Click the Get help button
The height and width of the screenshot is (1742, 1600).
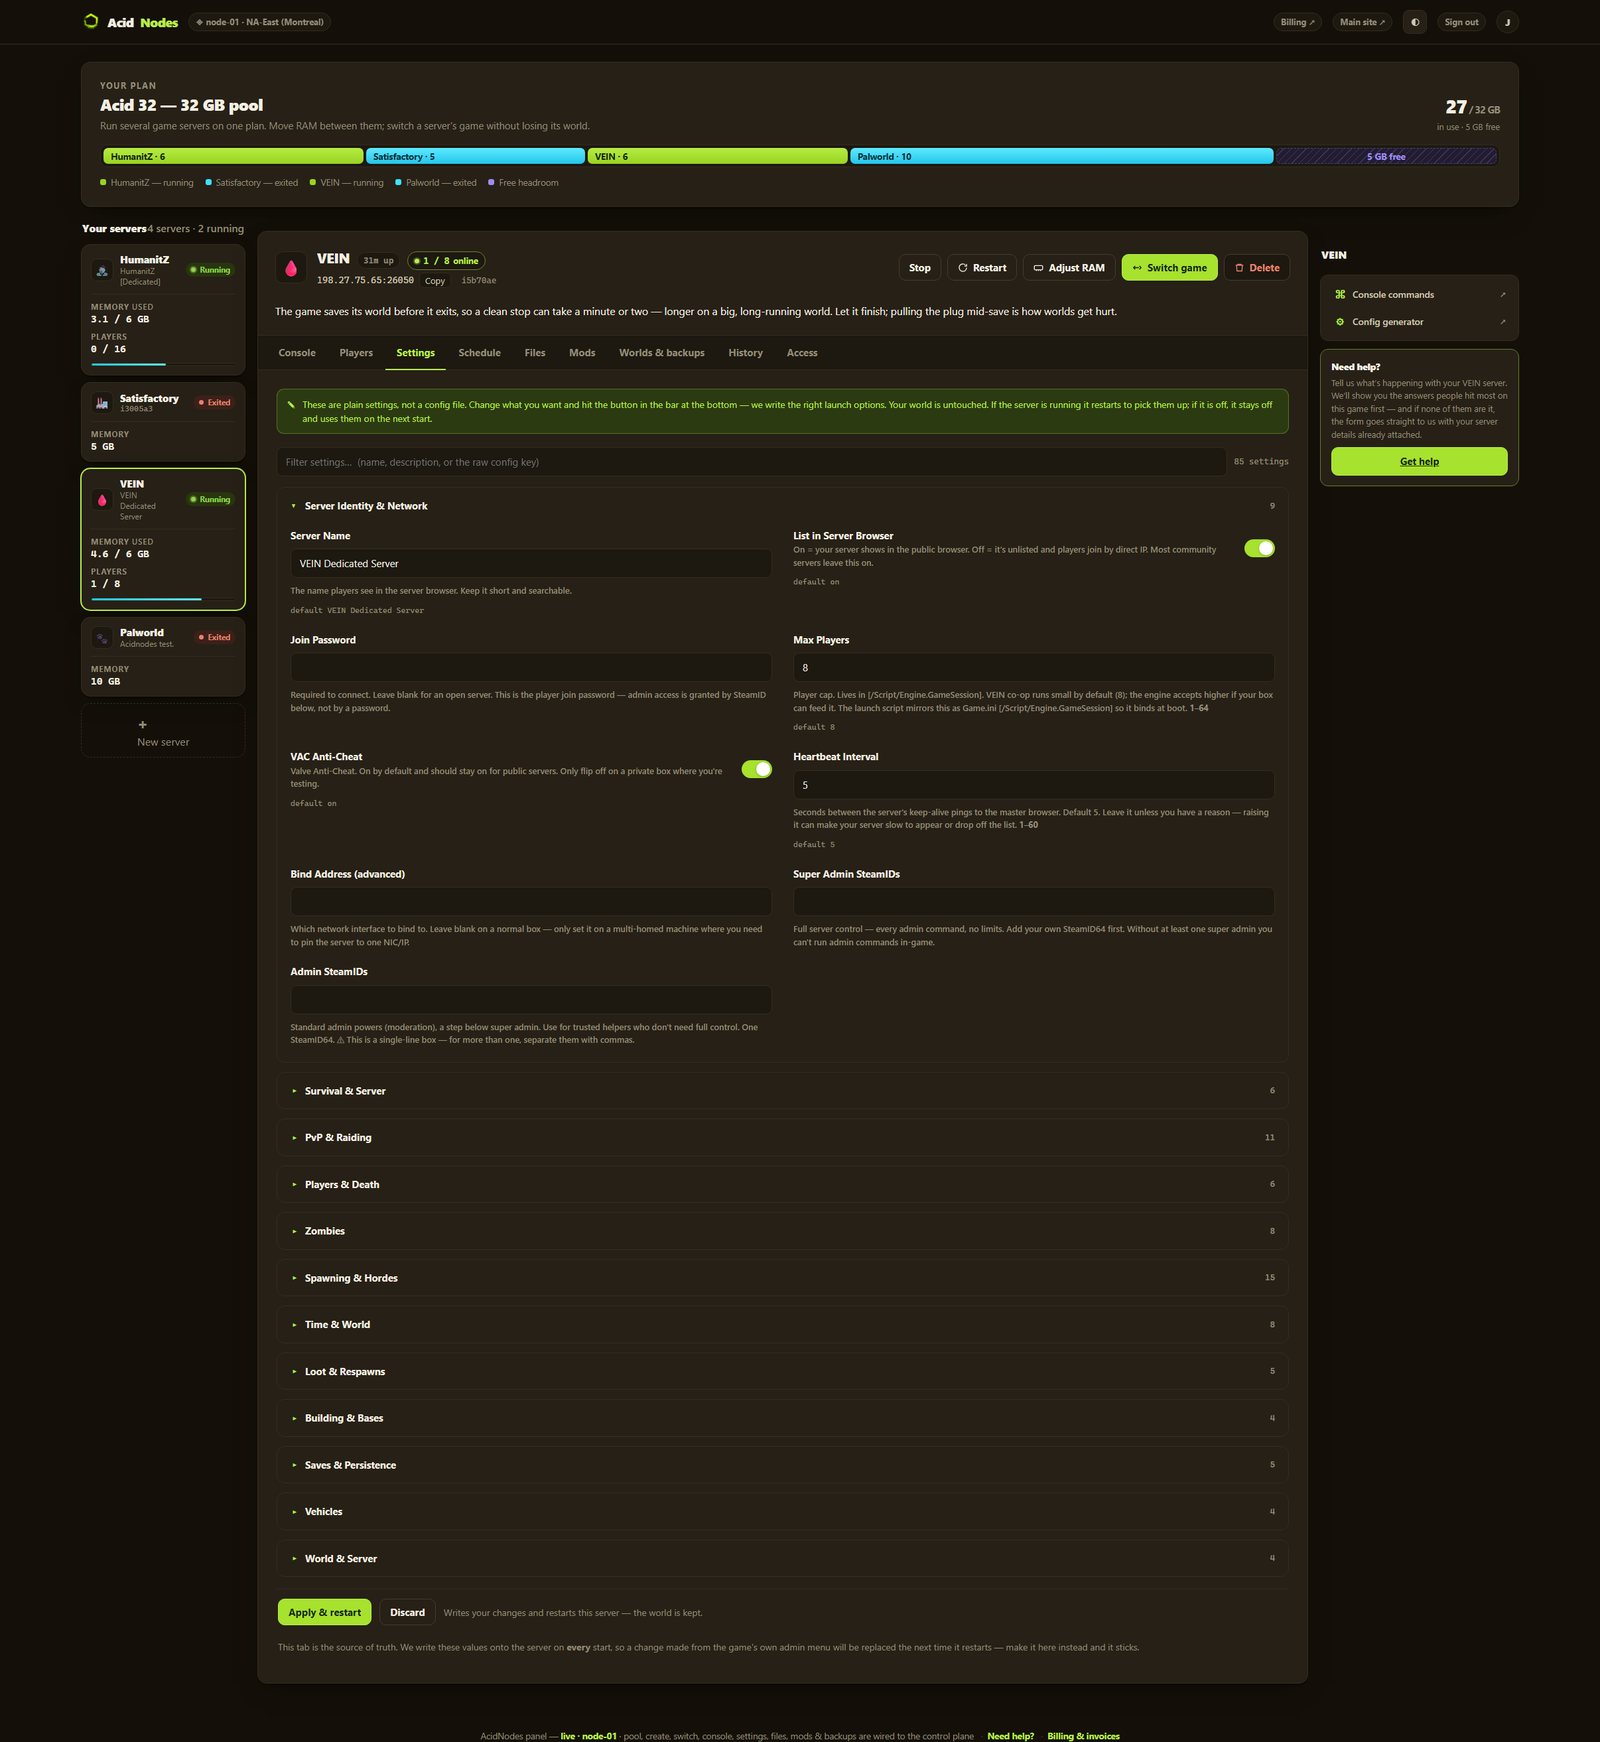coord(1419,462)
